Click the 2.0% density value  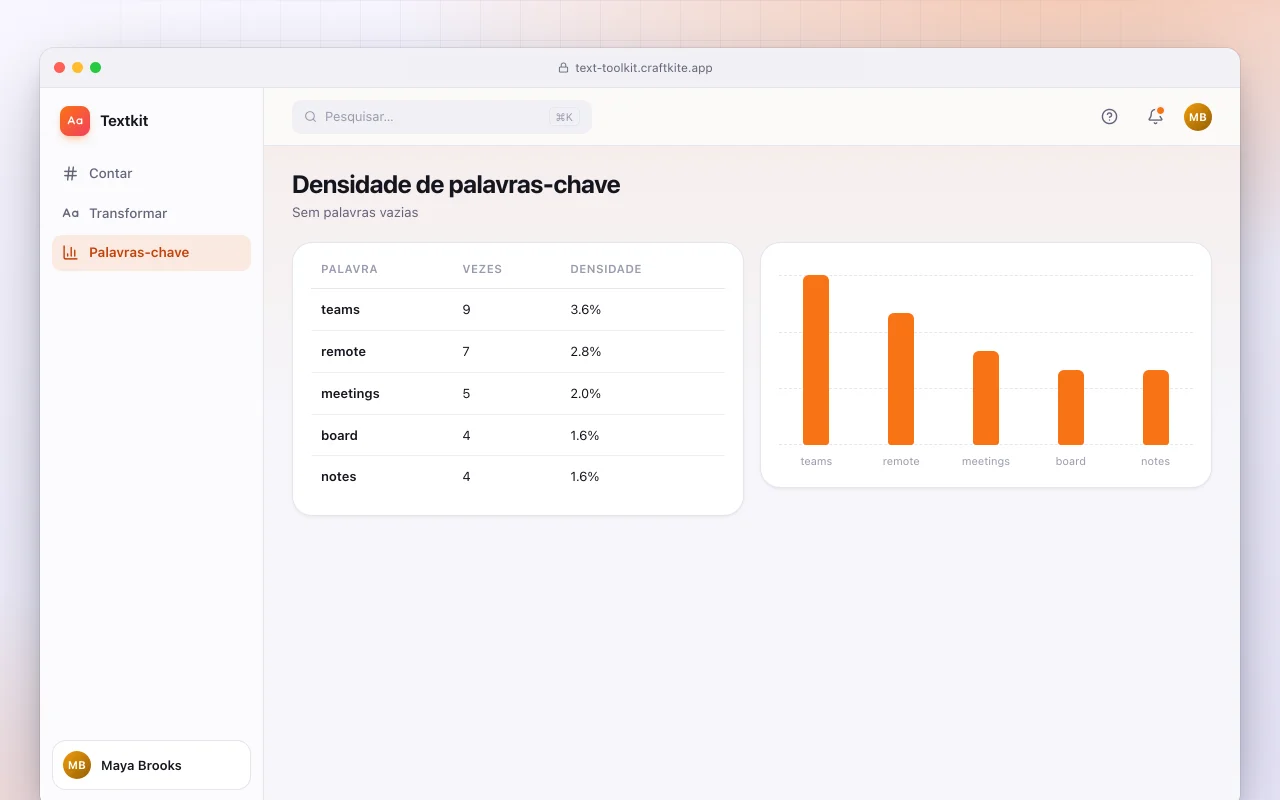click(x=585, y=394)
